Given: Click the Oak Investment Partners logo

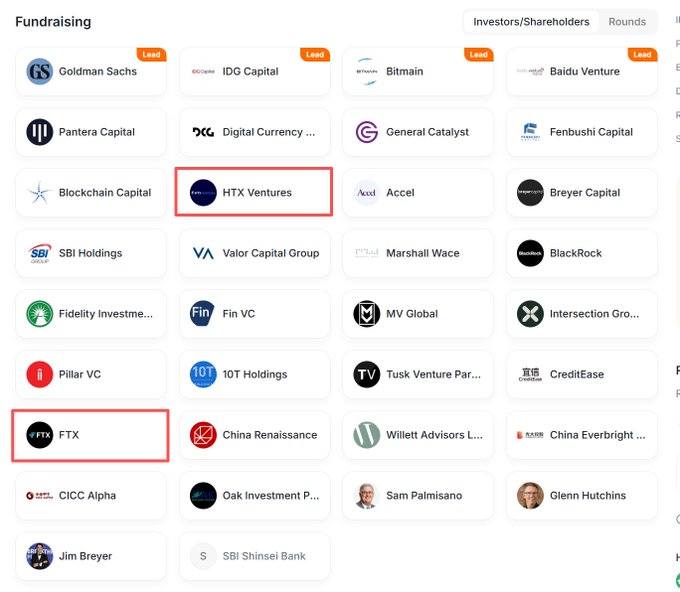Looking at the screenshot, I should (203, 495).
